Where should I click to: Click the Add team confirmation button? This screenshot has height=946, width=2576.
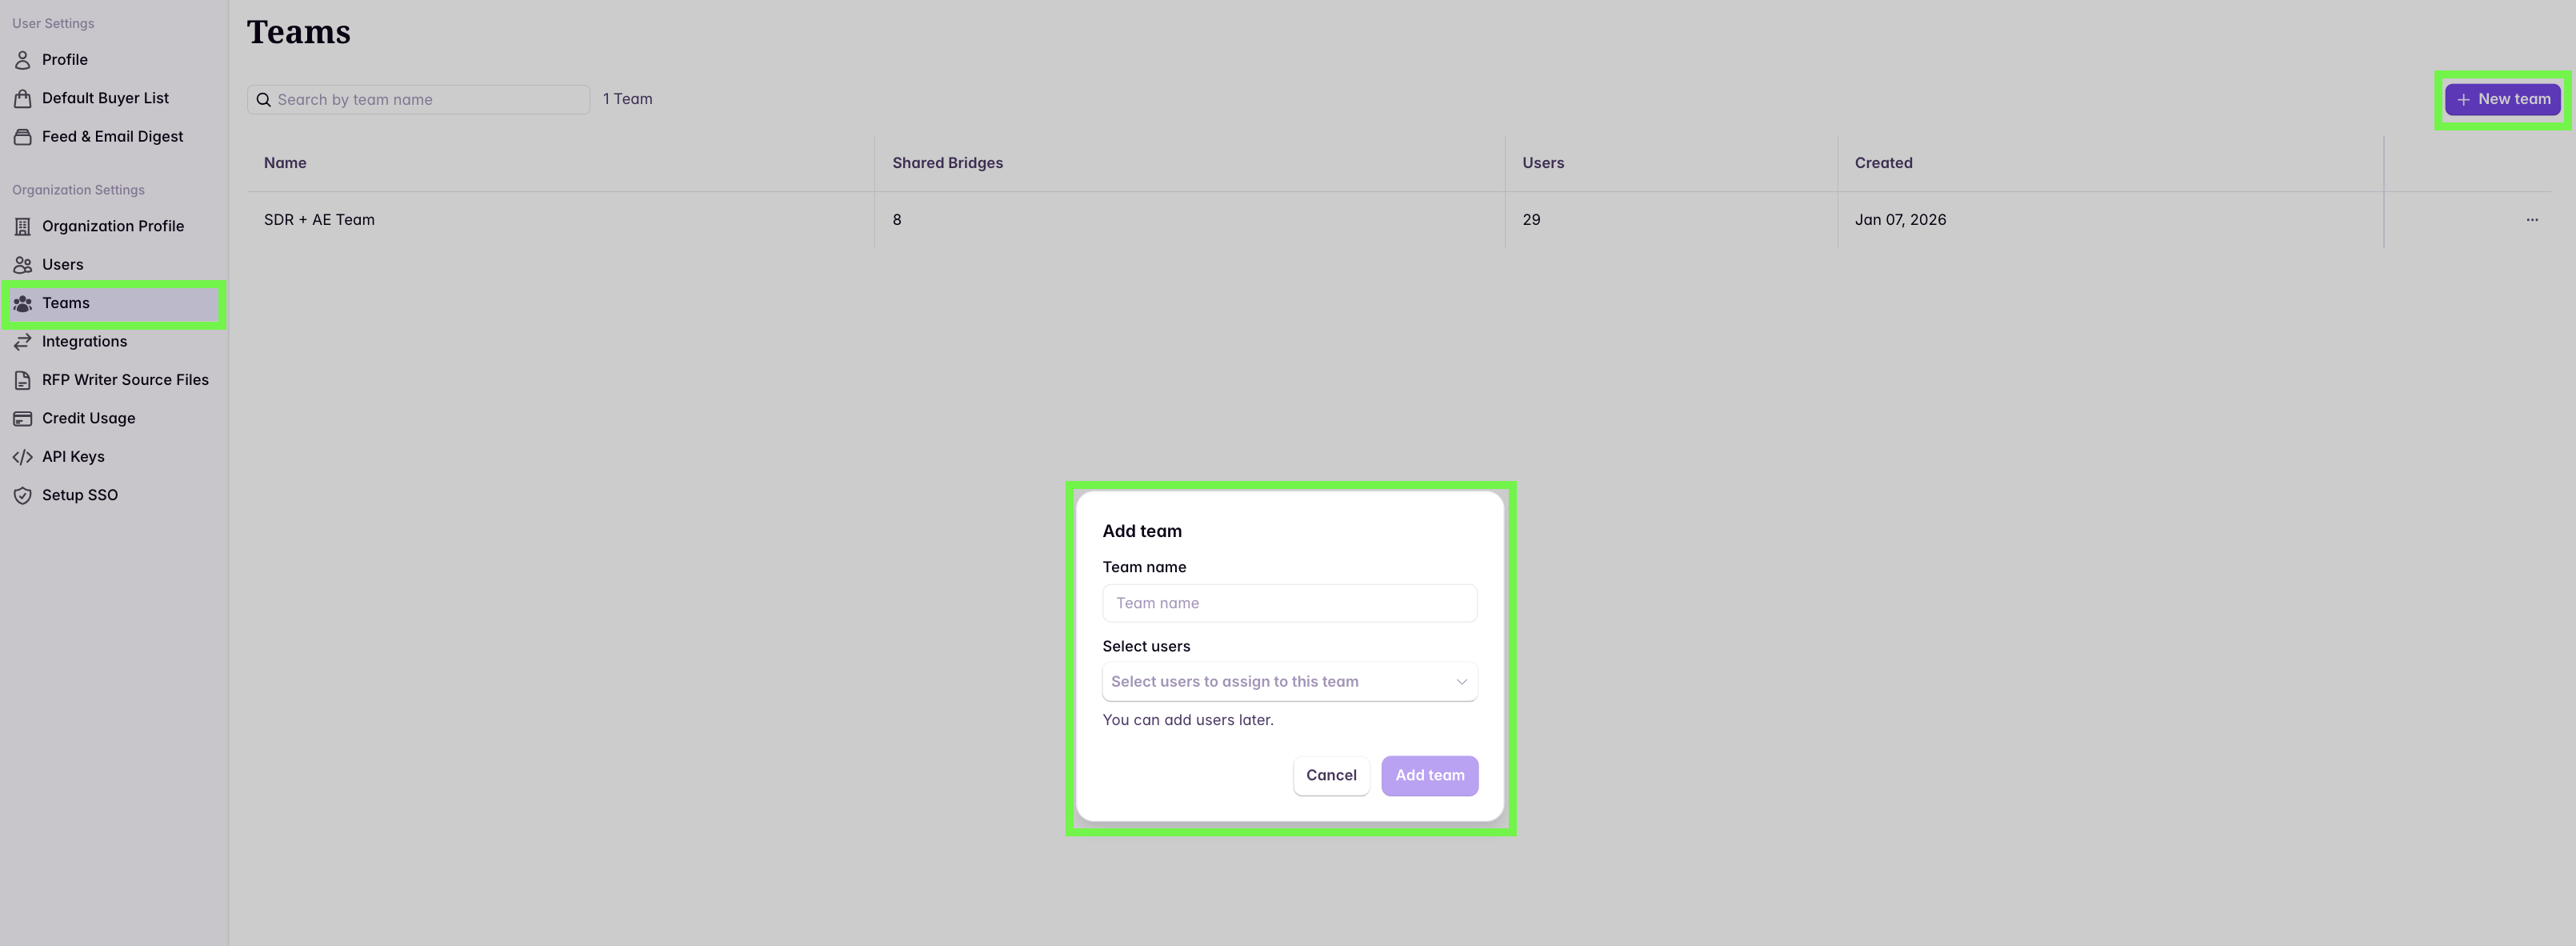tap(1429, 775)
